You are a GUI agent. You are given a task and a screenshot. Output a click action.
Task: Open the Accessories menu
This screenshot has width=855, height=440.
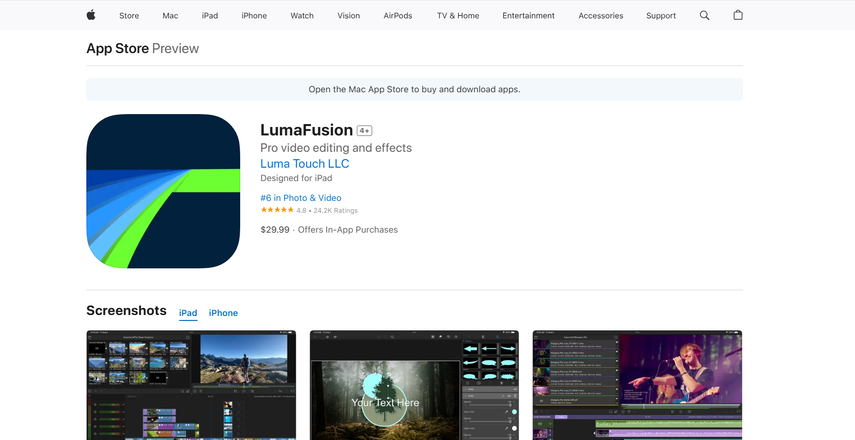601,16
